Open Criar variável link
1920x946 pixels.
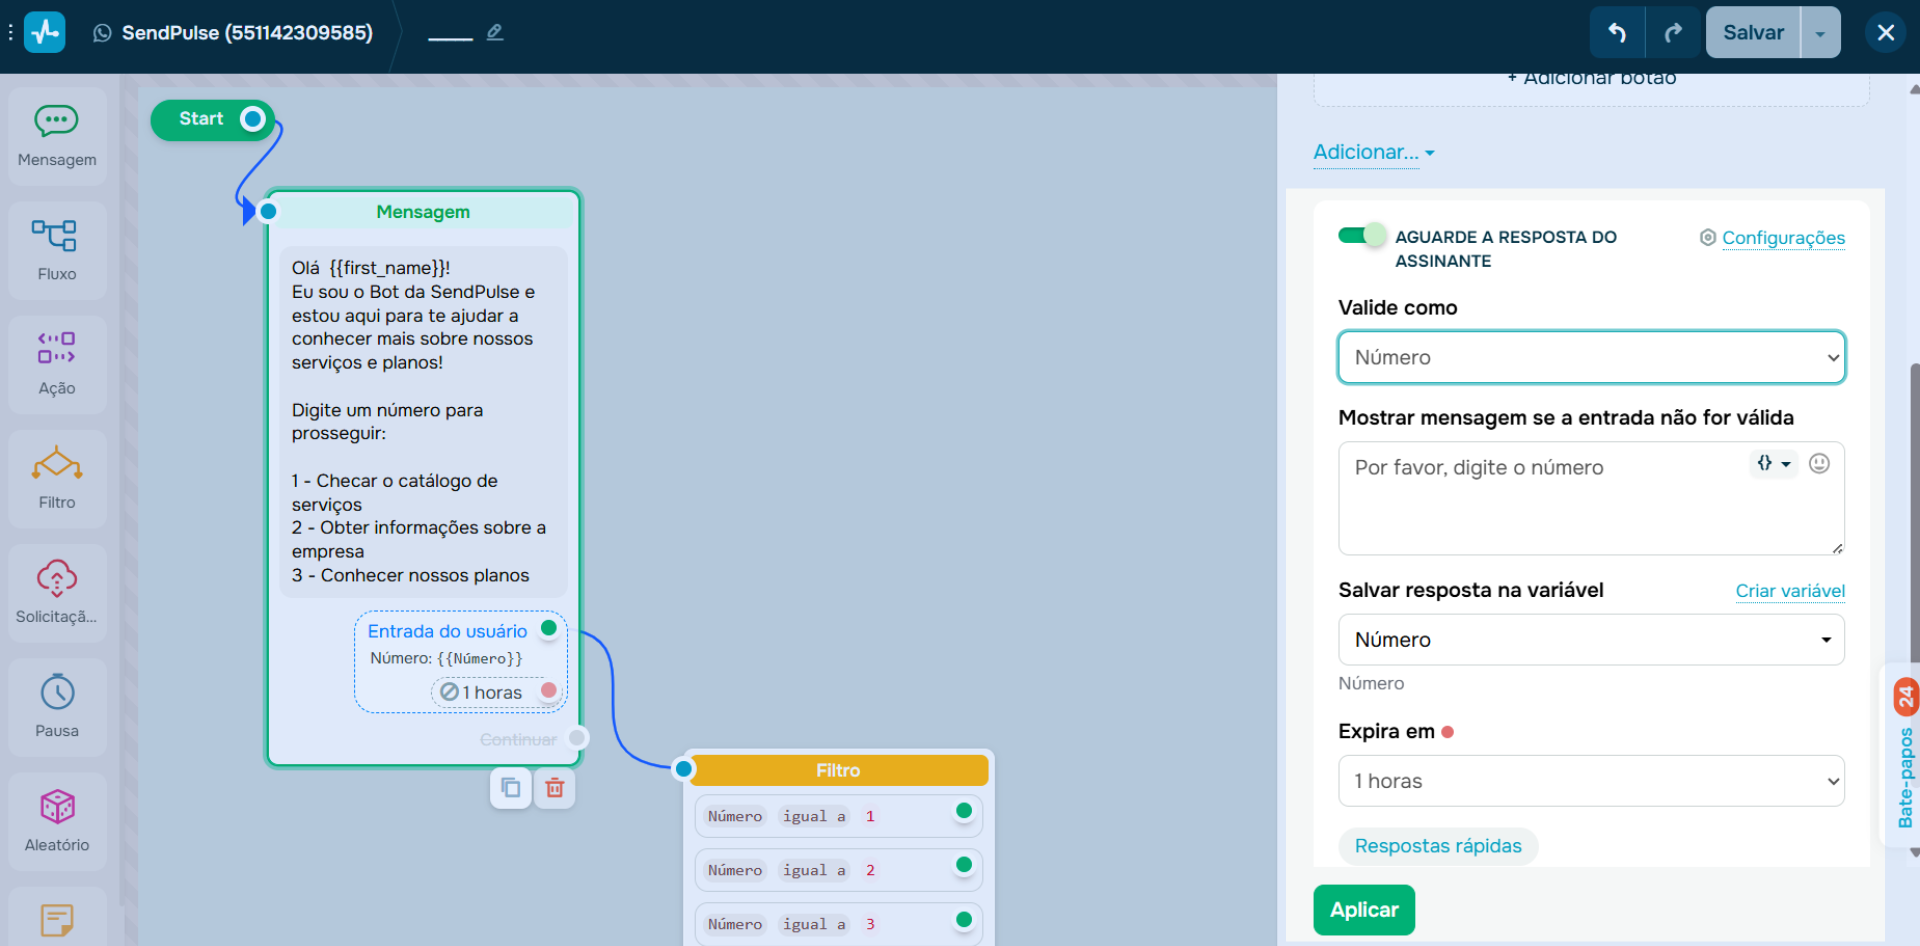(x=1790, y=591)
